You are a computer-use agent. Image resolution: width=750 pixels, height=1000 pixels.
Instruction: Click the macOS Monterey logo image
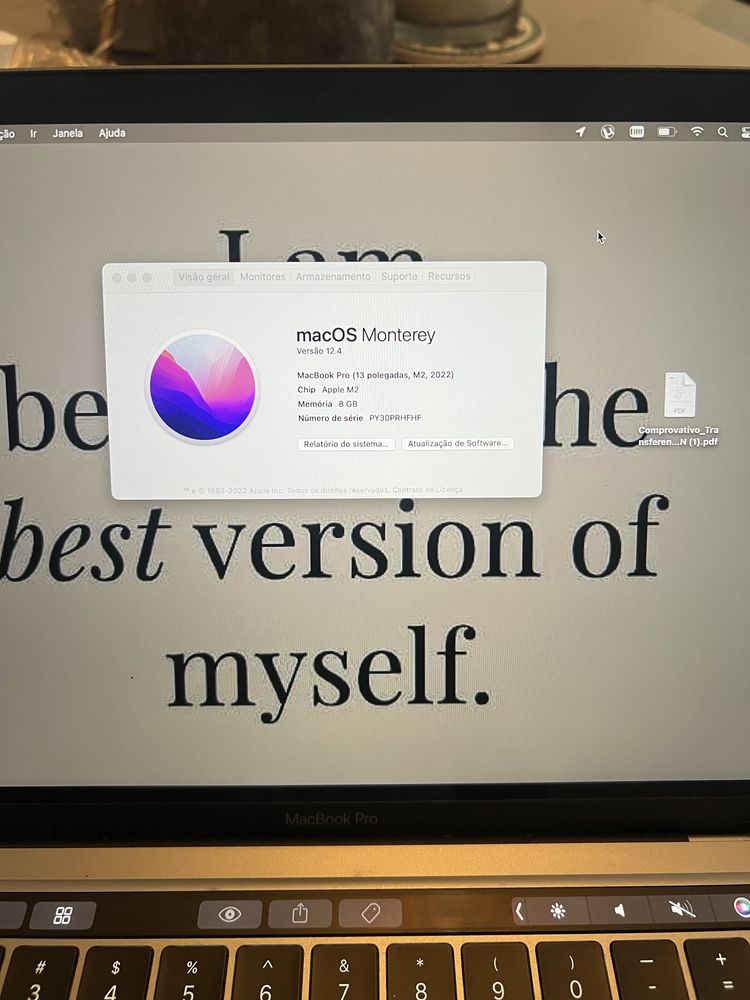[203, 386]
